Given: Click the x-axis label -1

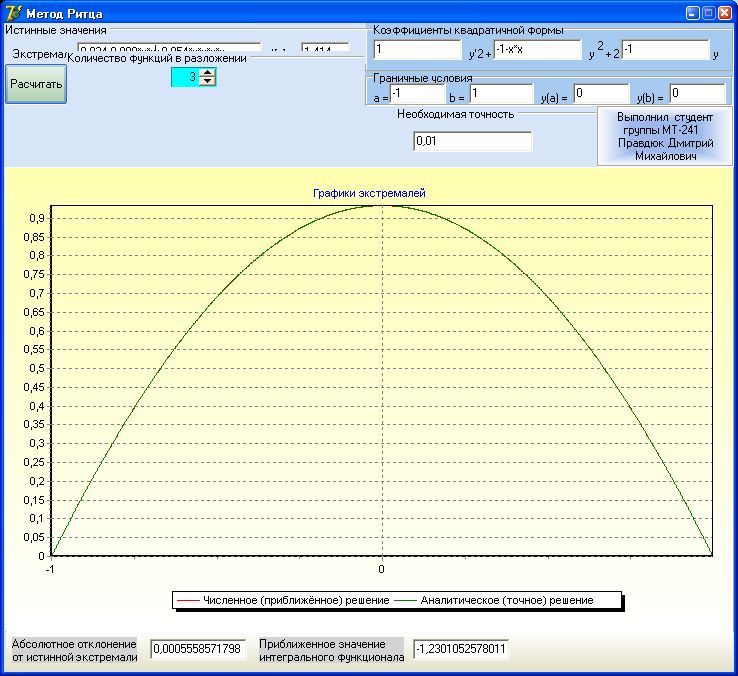Looking at the screenshot, I should (x=50, y=569).
